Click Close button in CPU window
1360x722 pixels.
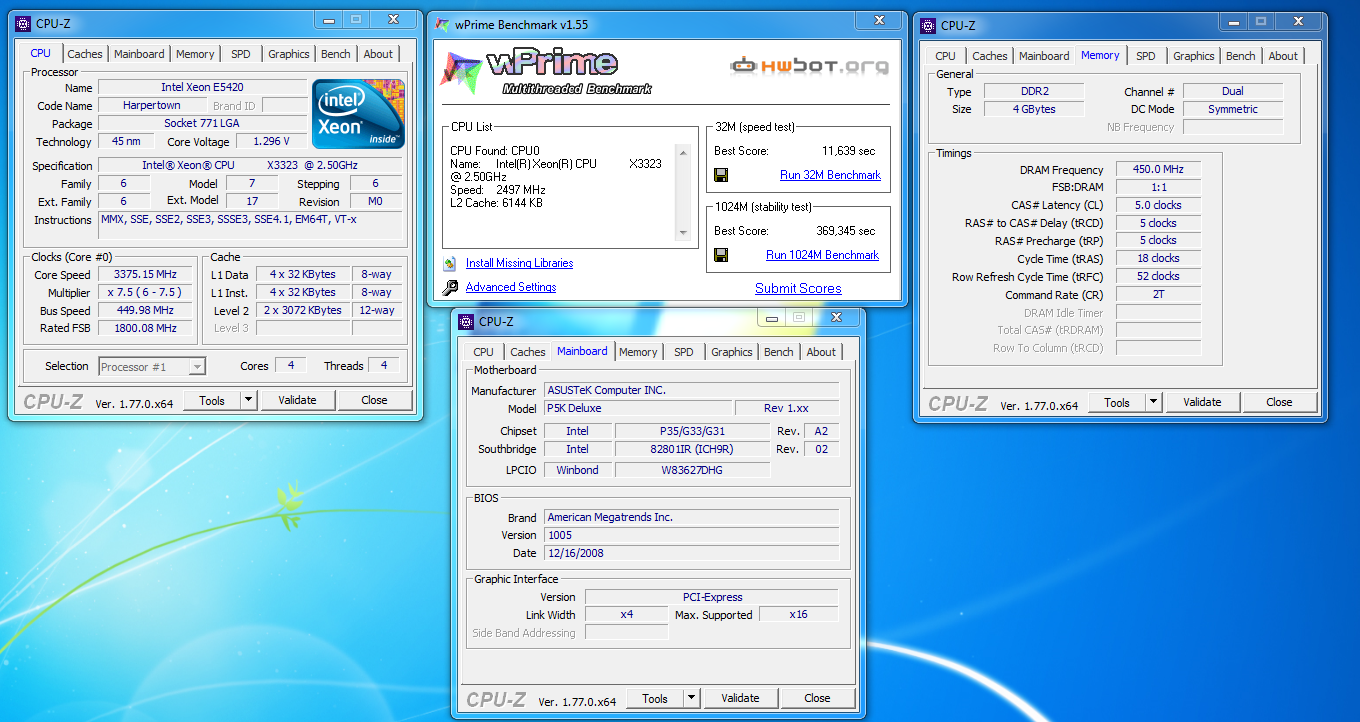[x=374, y=400]
